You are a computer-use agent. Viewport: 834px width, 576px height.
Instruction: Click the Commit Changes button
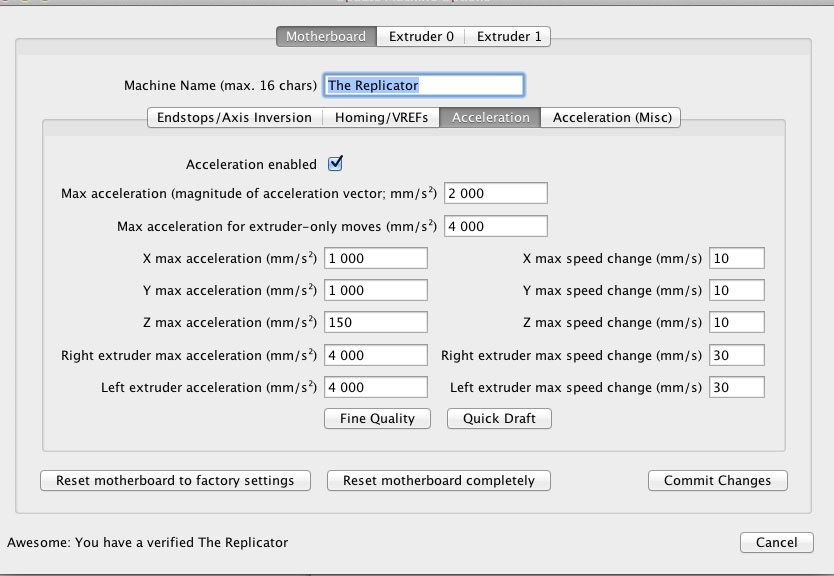coord(718,480)
